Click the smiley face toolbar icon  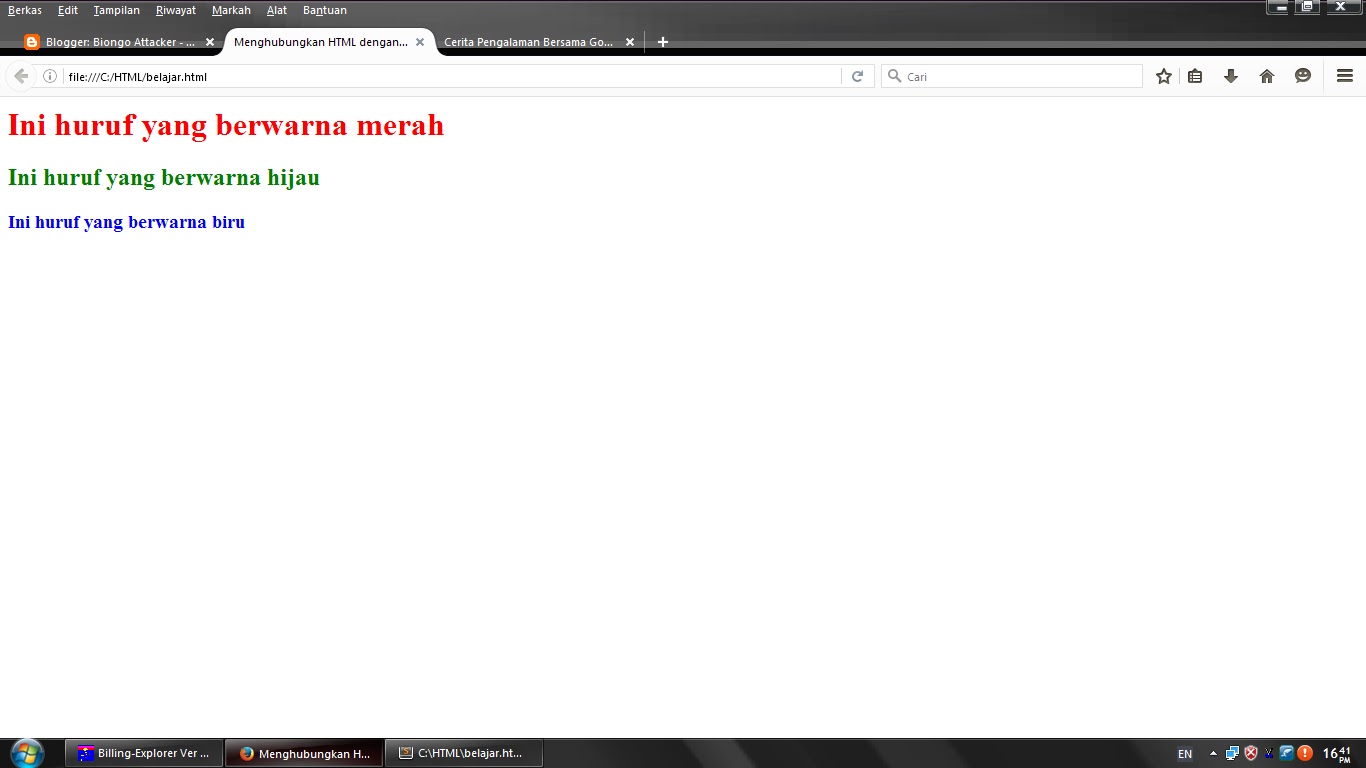point(1303,76)
